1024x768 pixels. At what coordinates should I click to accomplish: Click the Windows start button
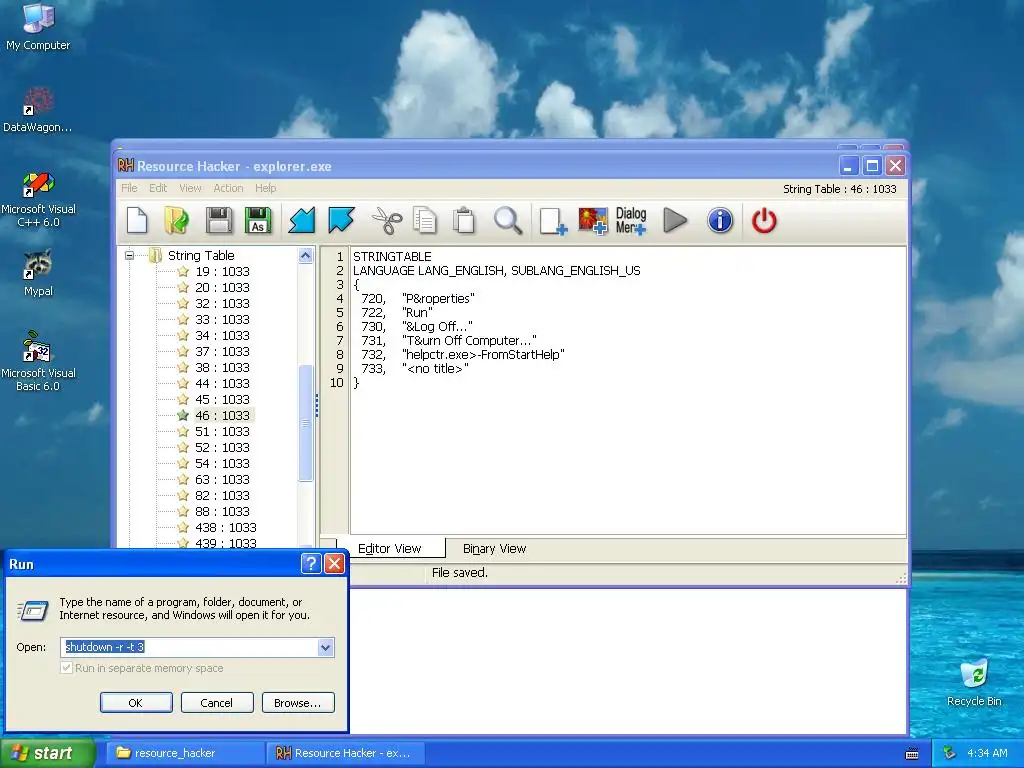click(48, 753)
